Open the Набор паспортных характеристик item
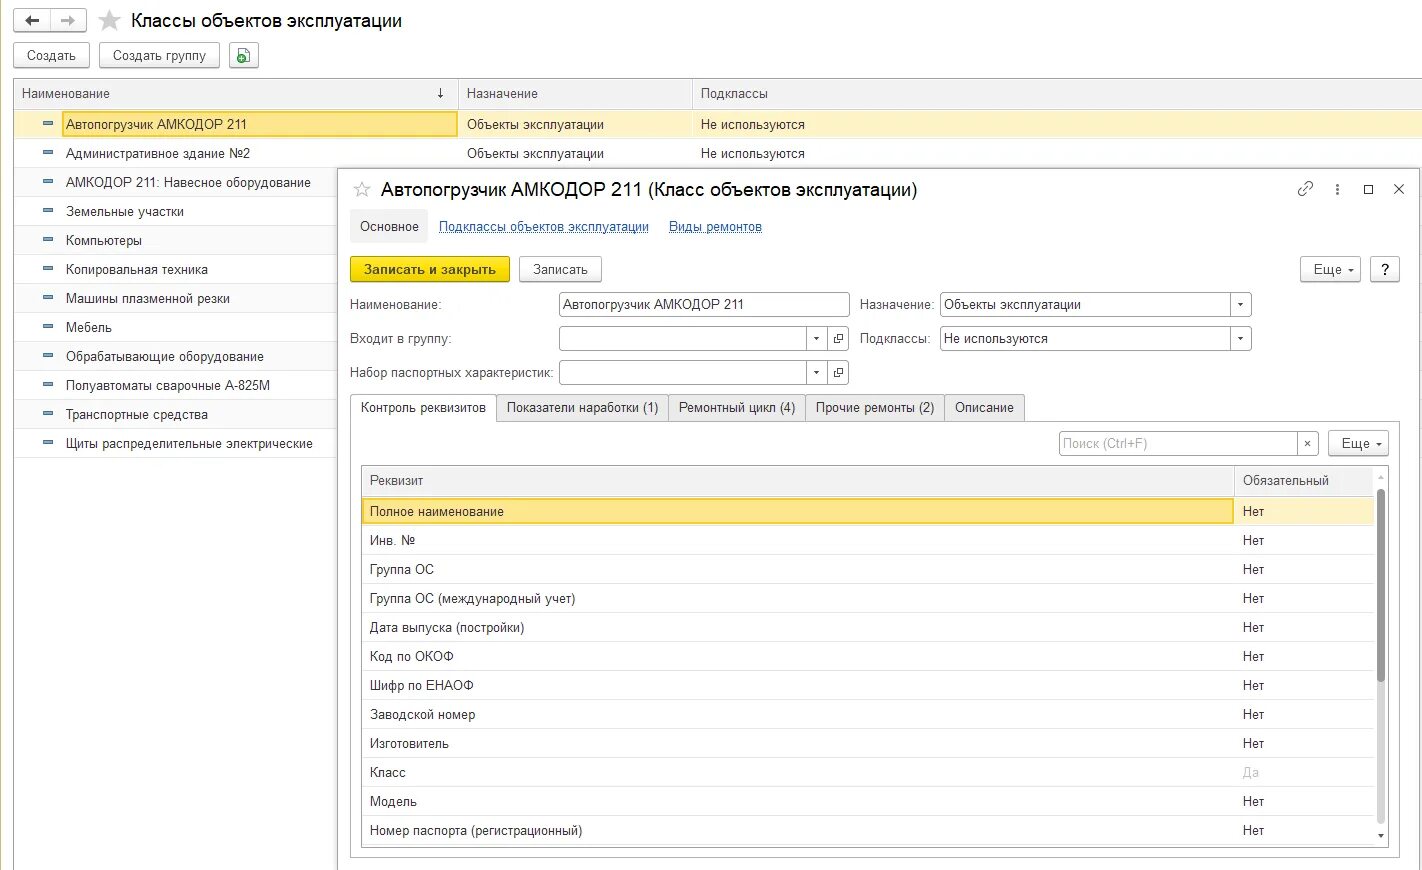This screenshot has height=870, width=1422. click(x=839, y=373)
